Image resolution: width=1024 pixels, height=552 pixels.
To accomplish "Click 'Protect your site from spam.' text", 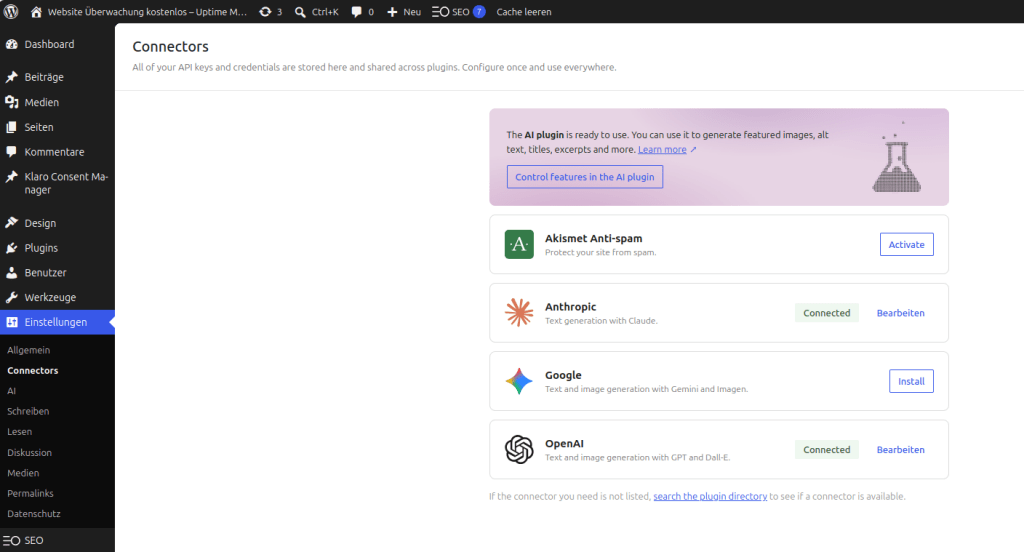I will pos(601,252).
